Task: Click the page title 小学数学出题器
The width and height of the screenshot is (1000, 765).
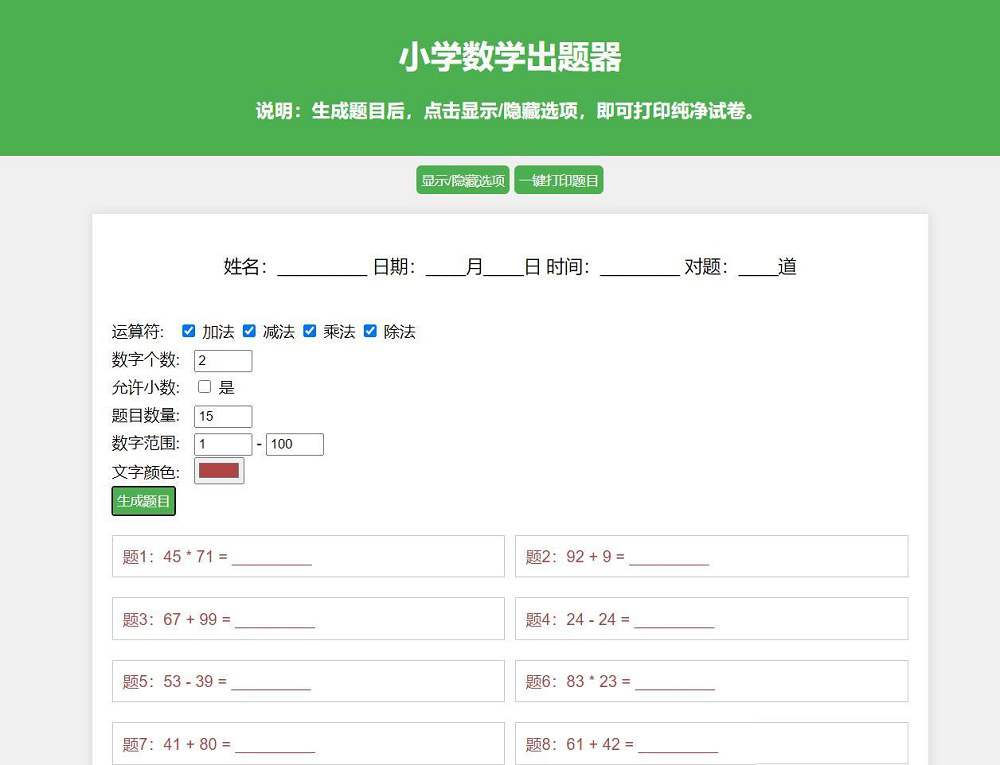Action: click(x=500, y=58)
